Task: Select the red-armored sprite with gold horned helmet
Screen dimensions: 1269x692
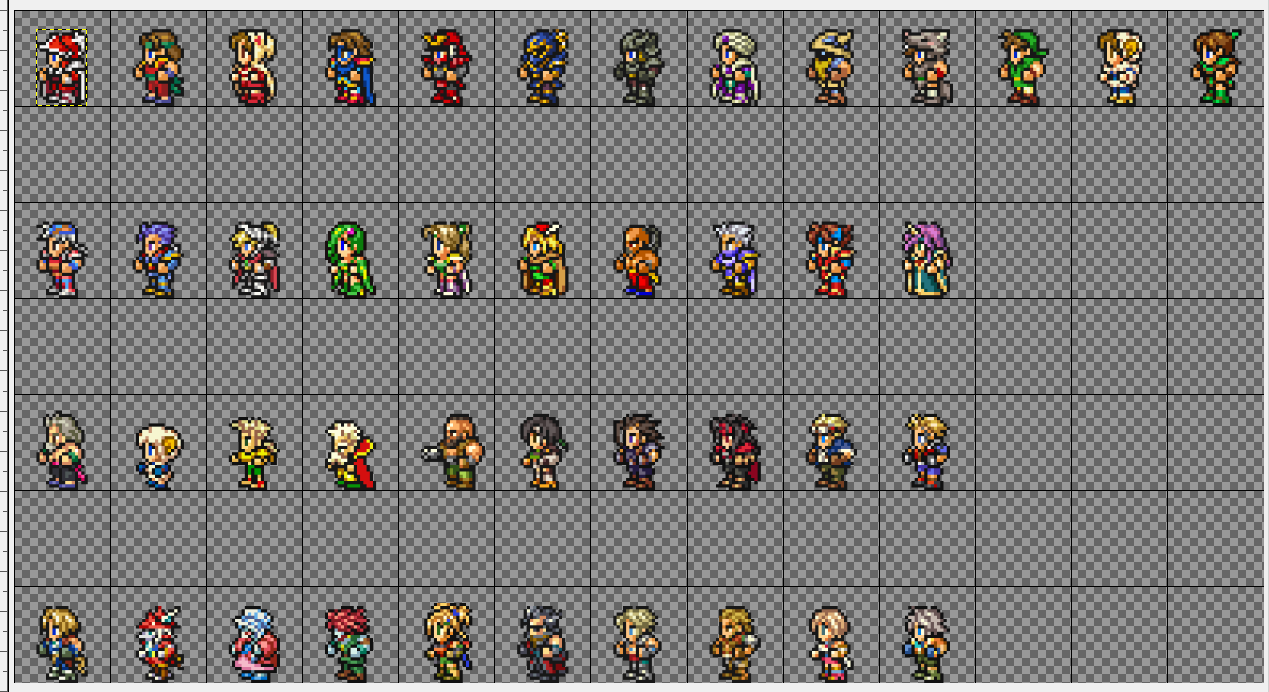Action: click(445, 67)
